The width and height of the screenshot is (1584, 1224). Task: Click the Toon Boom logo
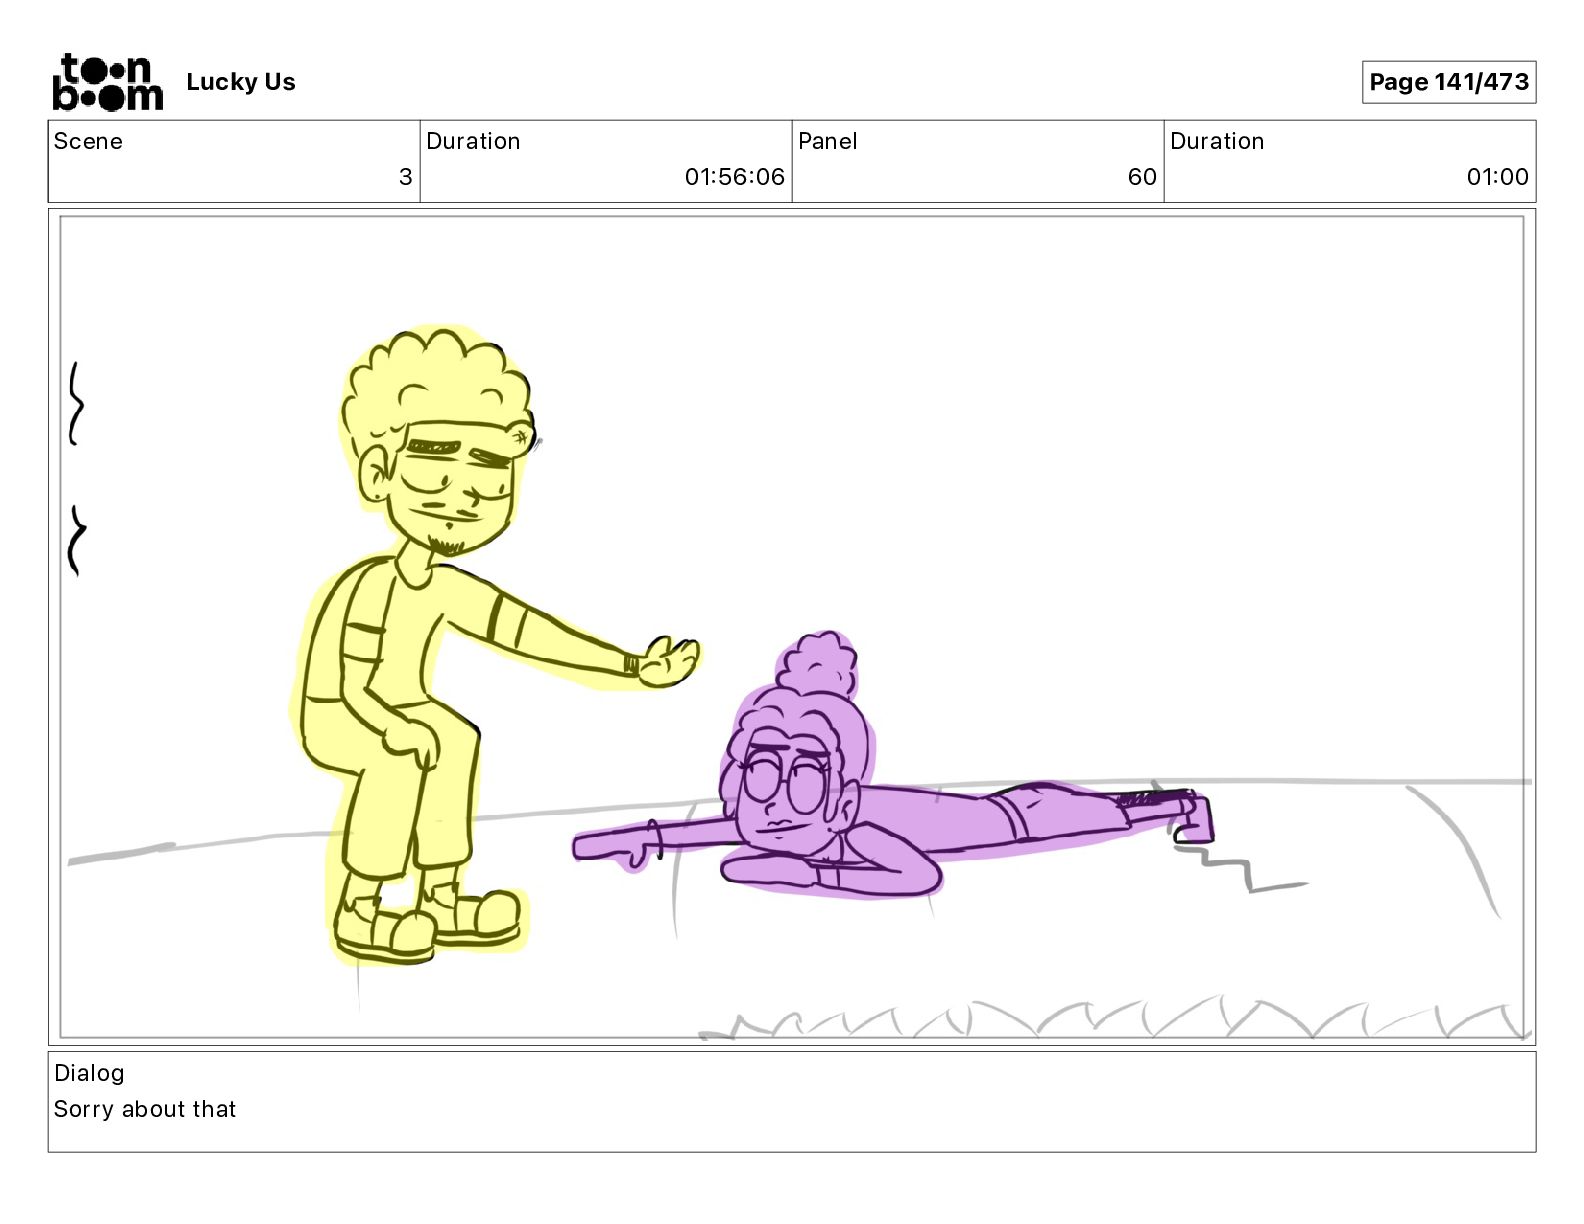(107, 81)
